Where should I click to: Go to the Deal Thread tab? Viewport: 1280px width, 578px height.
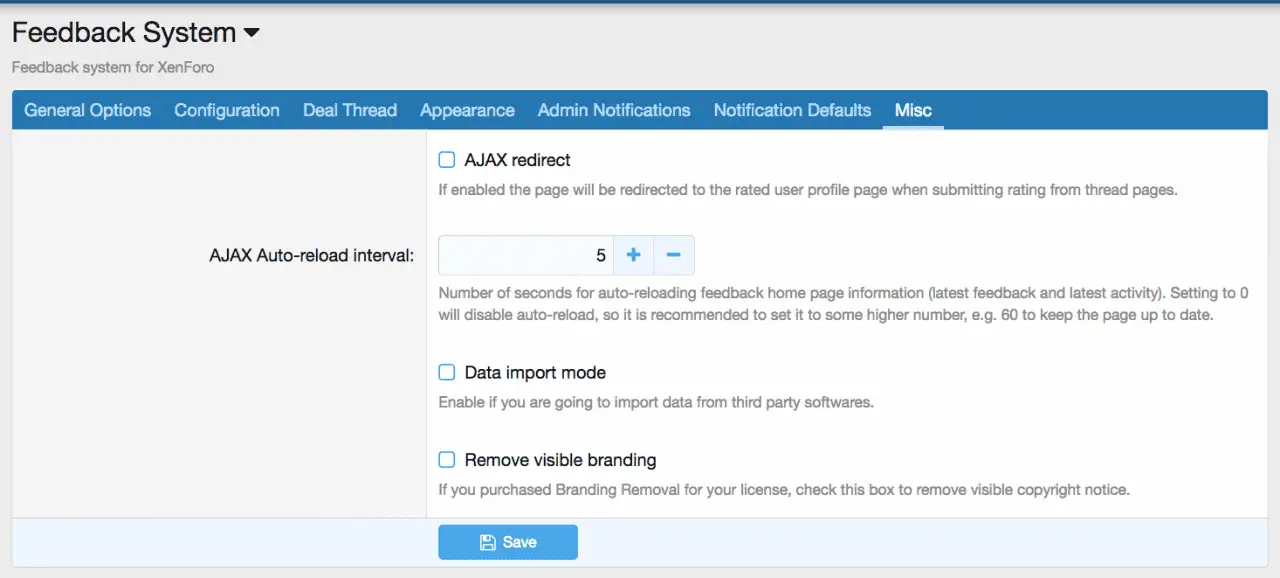click(x=350, y=110)
